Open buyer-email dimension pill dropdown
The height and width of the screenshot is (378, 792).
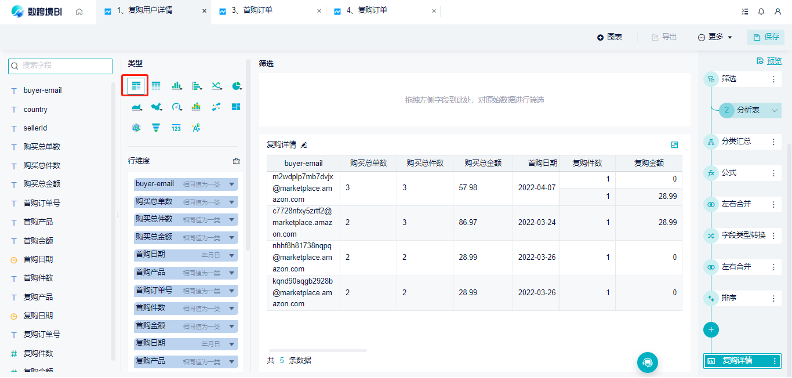coord(232,184)
